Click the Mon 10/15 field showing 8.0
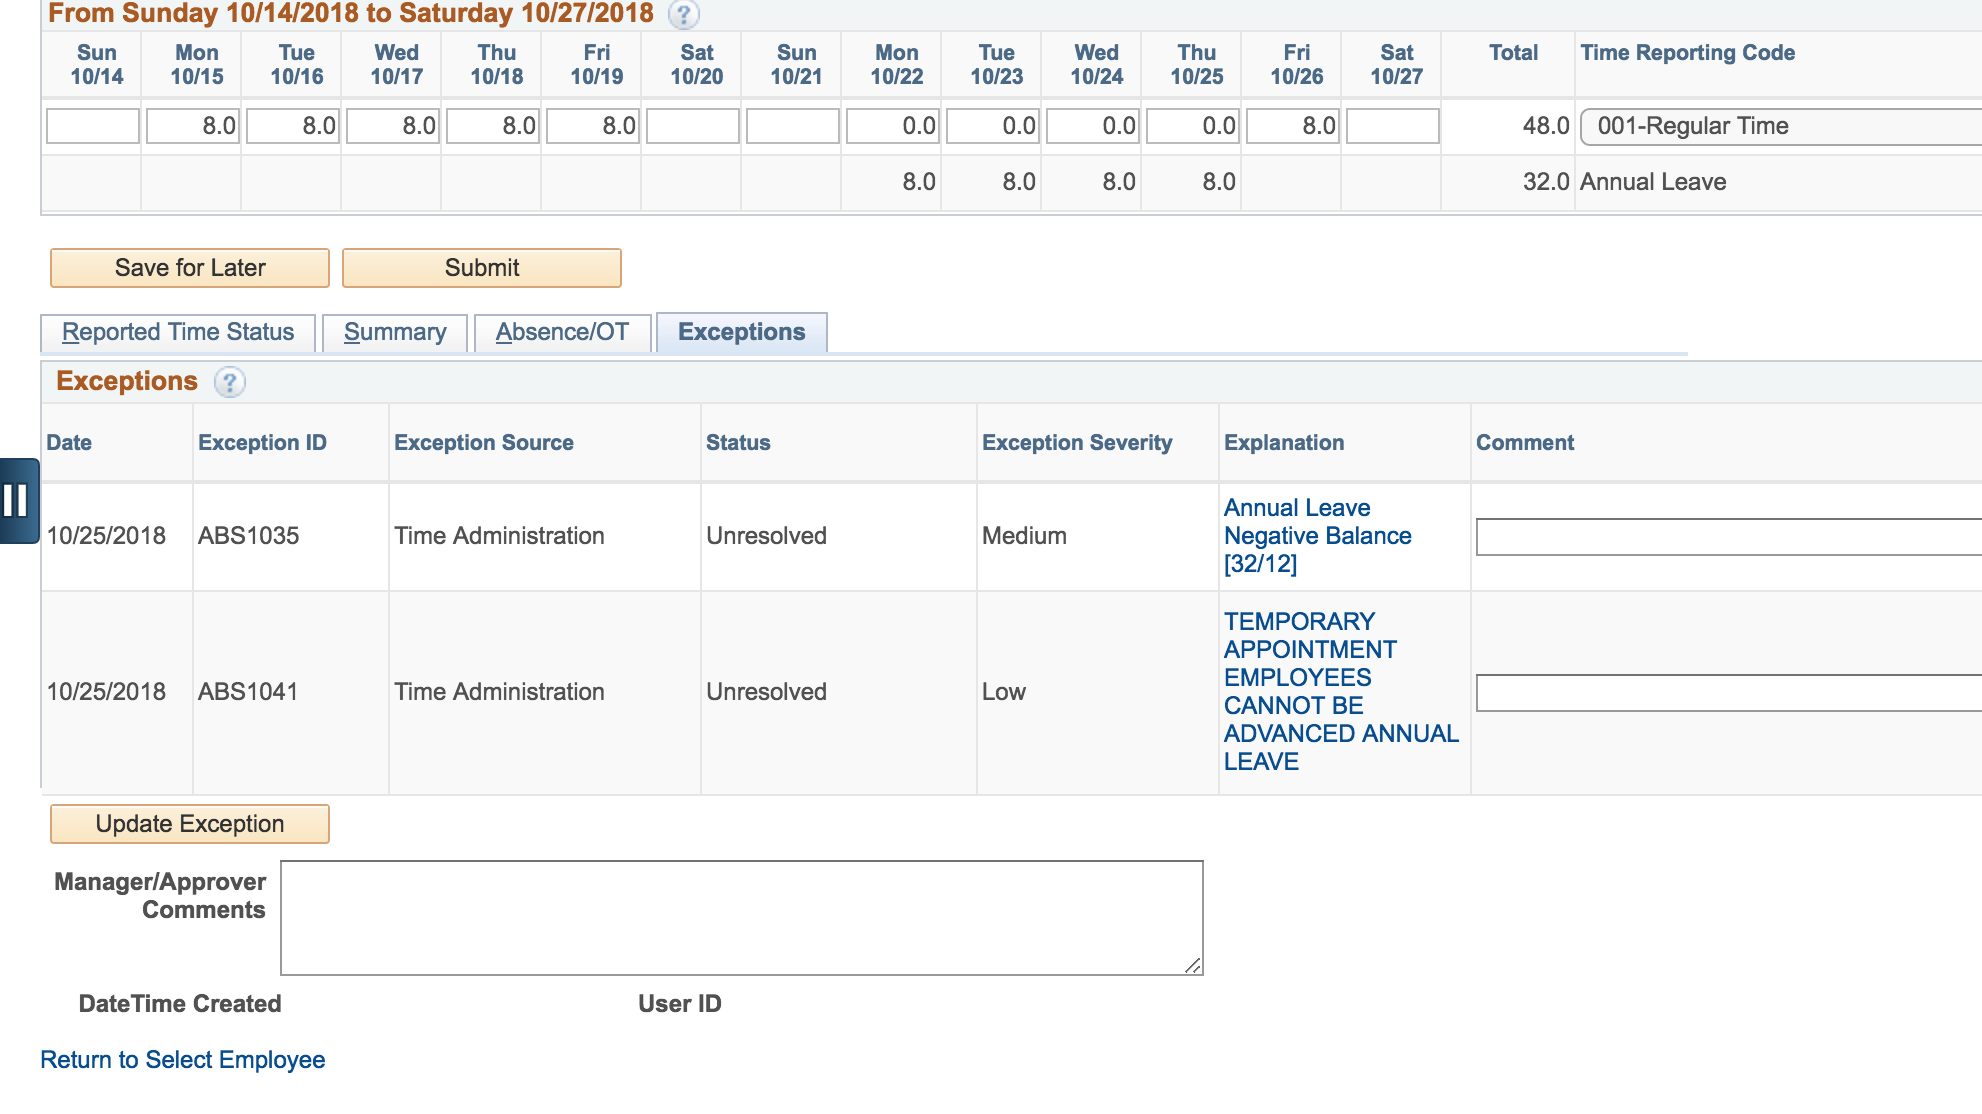1982x1114 pixels. coord(191,126)
